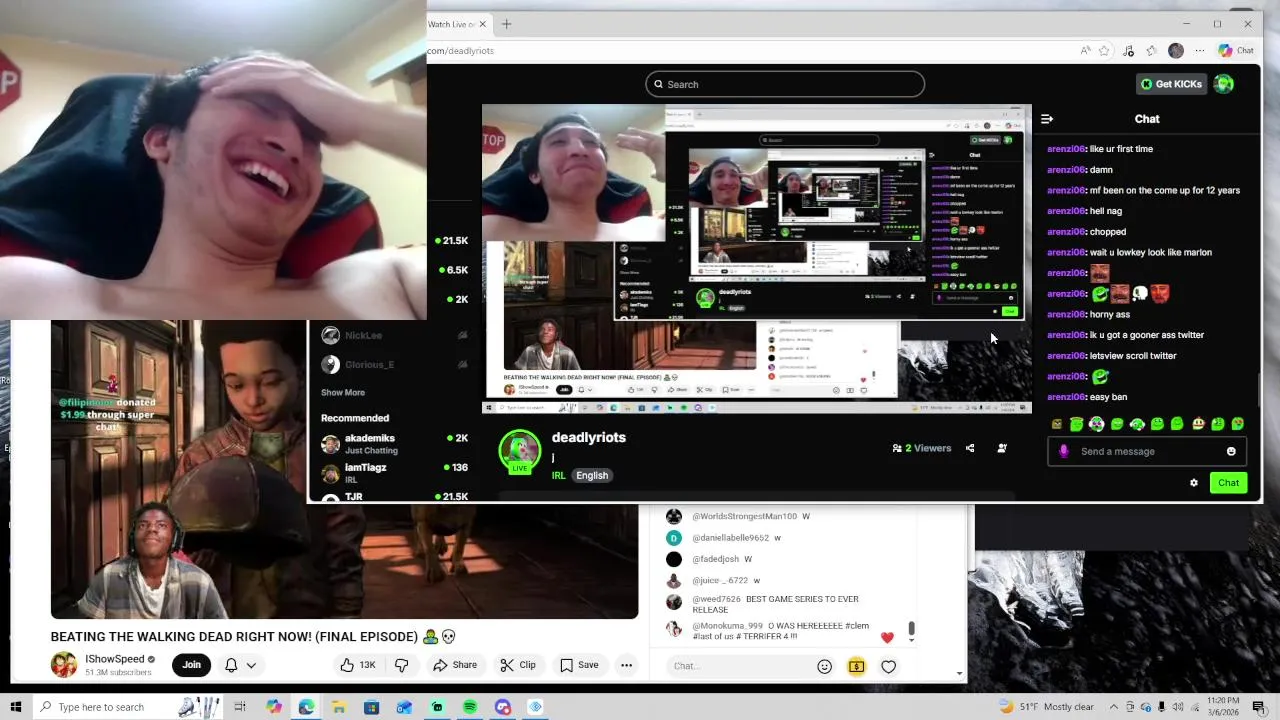Send a heart reaction in YouTube chat
Screen dimensions: 1280x720
click(x=888, y=667)
